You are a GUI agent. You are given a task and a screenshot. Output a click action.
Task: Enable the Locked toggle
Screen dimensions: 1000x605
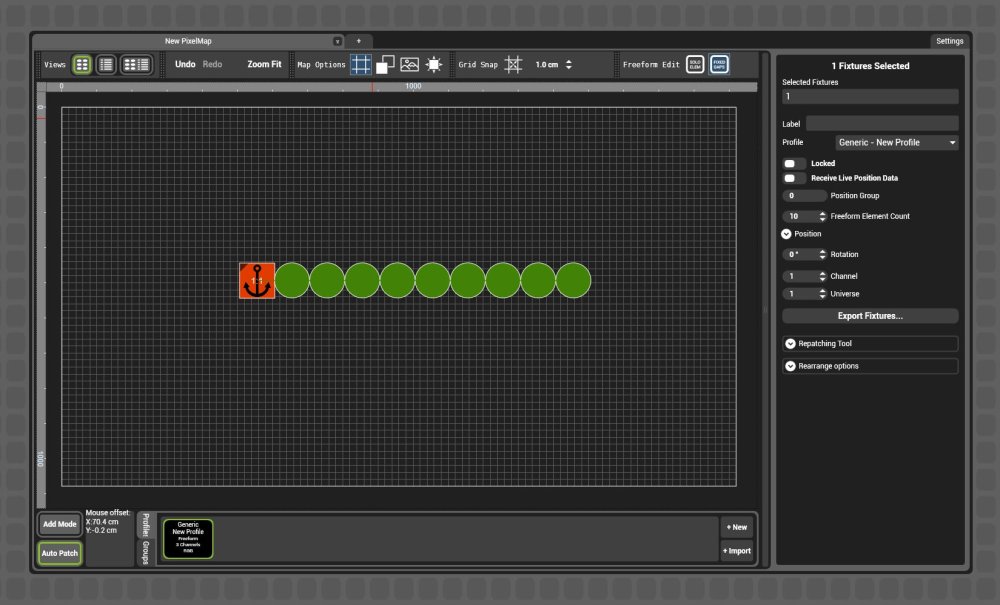tap(793, 163)
